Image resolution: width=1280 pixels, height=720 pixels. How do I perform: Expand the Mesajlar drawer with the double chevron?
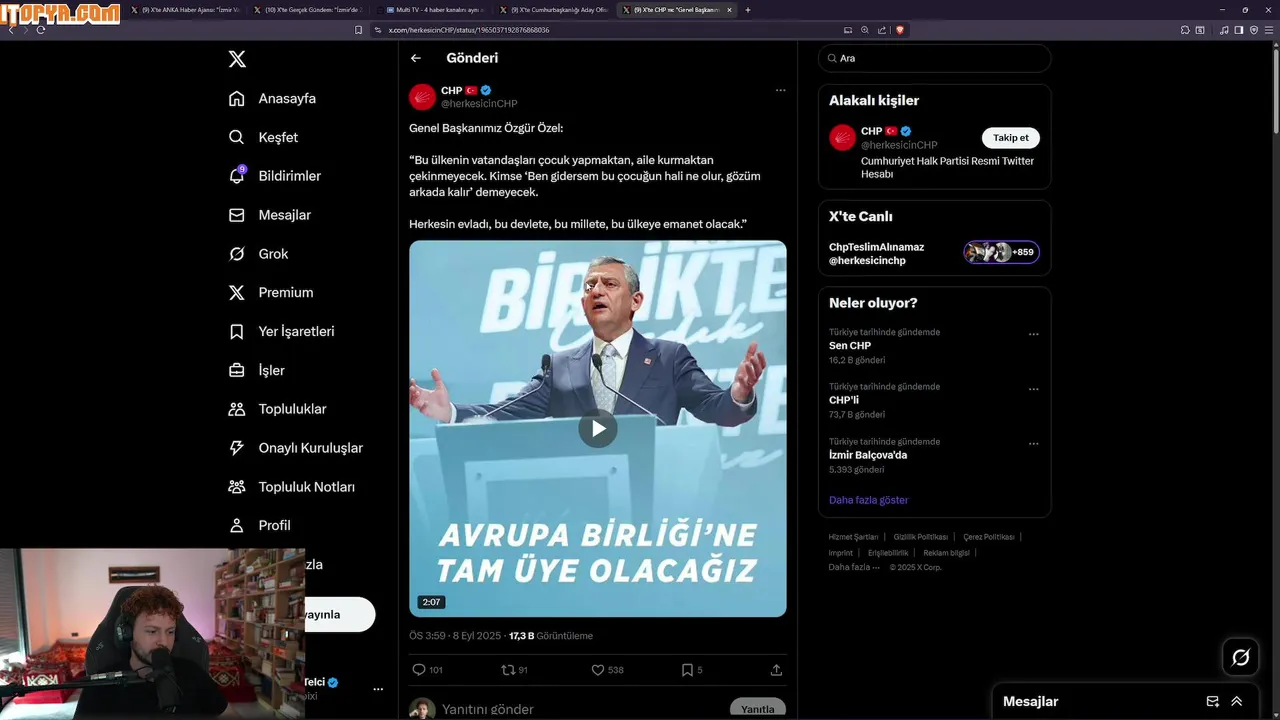(x=1237, y=702)
